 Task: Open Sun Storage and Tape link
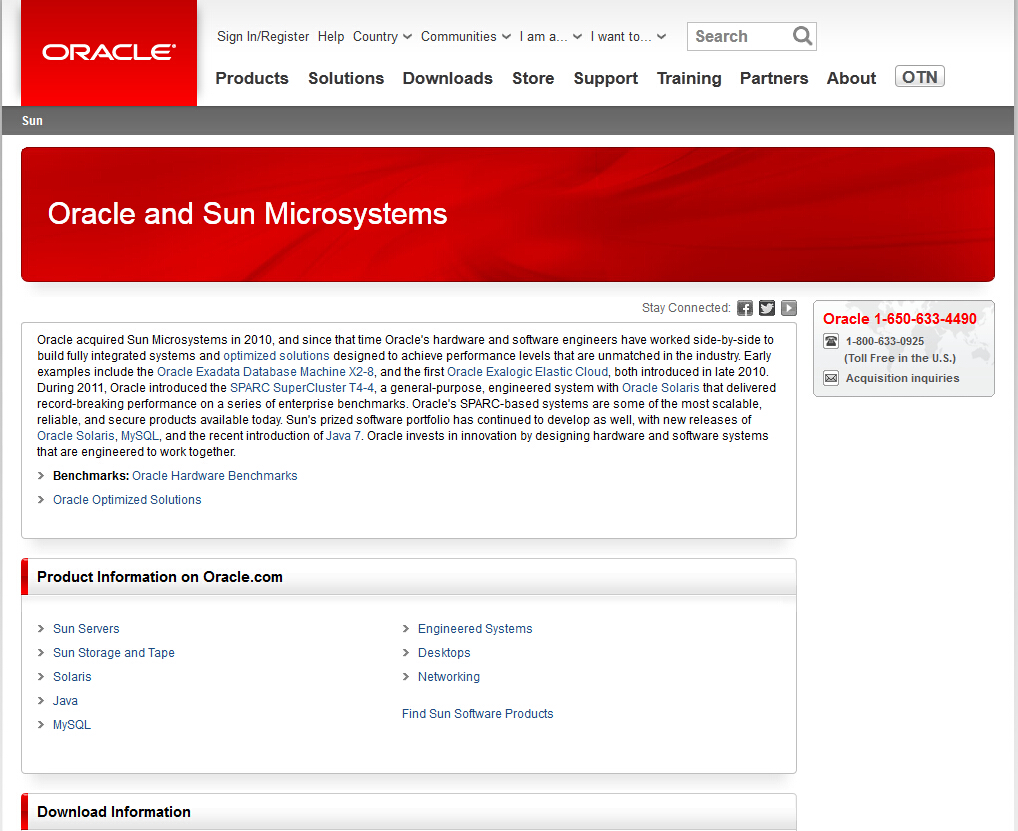point(114,652)
